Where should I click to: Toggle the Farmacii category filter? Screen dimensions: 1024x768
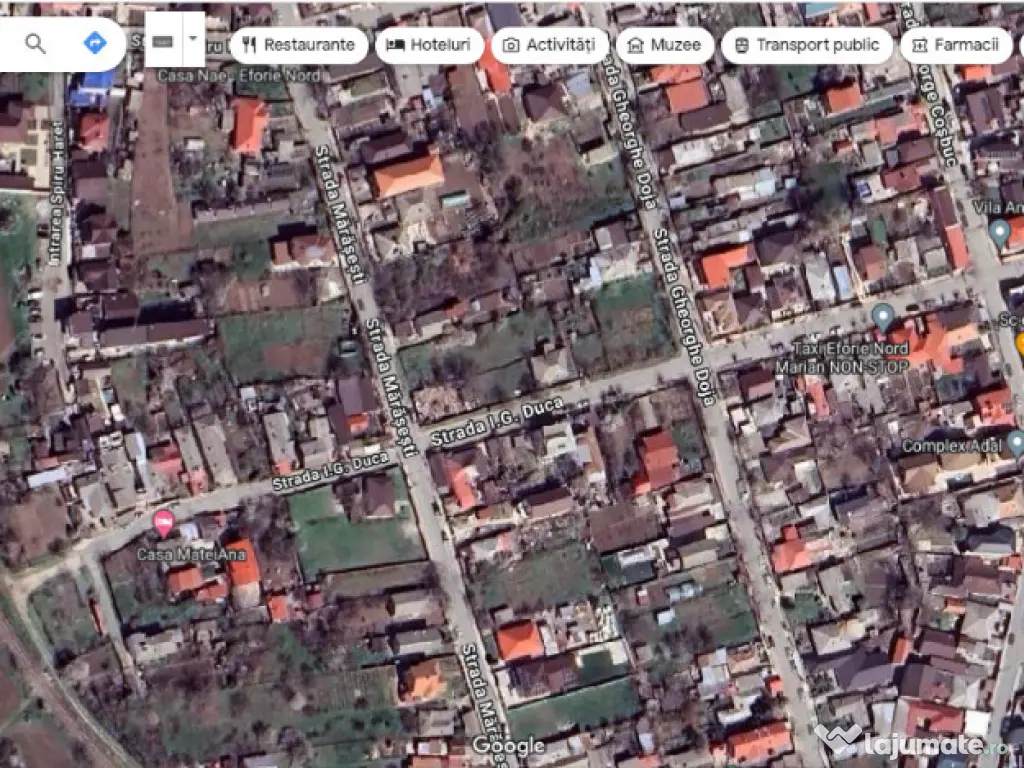[956, 45]
